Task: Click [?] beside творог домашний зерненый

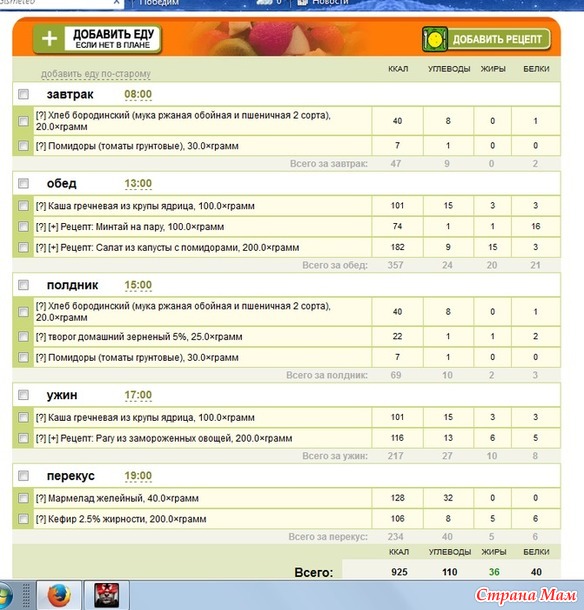Action: click(41, 337)
